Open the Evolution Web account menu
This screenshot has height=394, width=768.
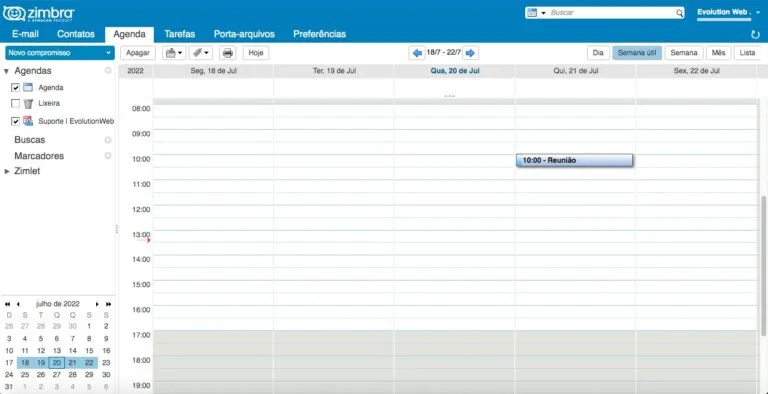coord(728,12)
